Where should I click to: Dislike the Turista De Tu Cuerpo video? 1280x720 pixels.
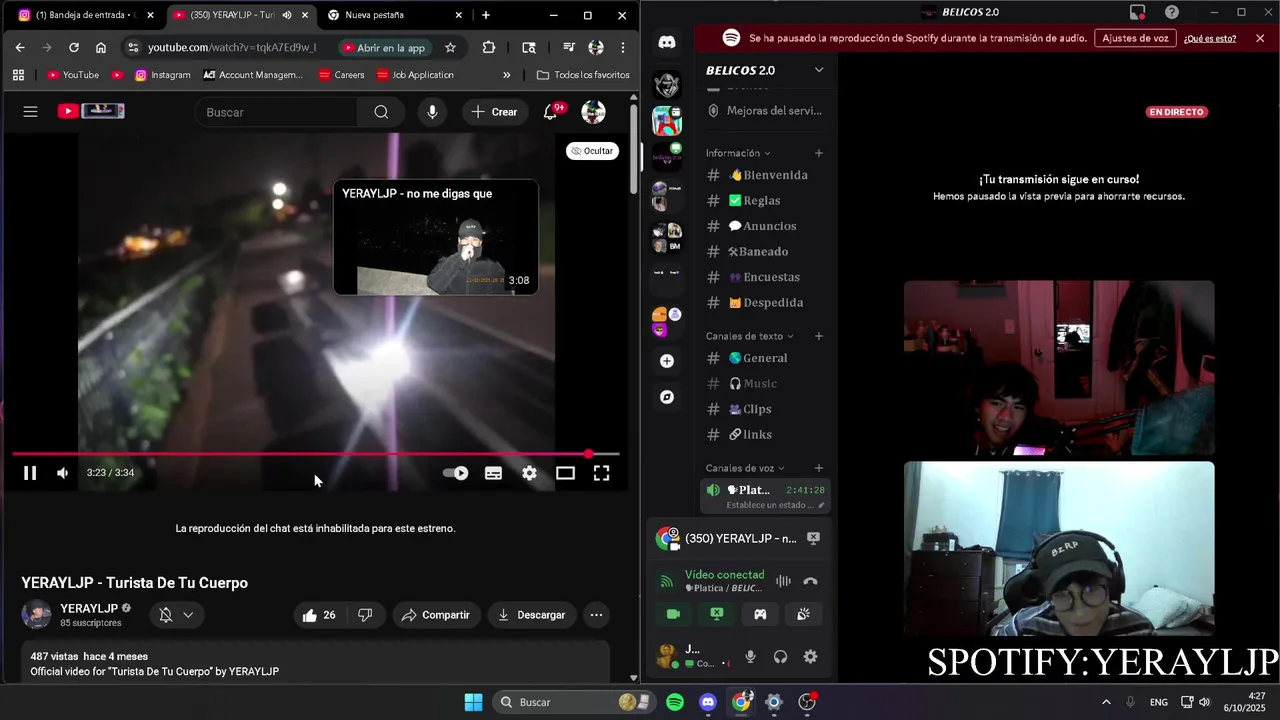(x=365, y=615)
